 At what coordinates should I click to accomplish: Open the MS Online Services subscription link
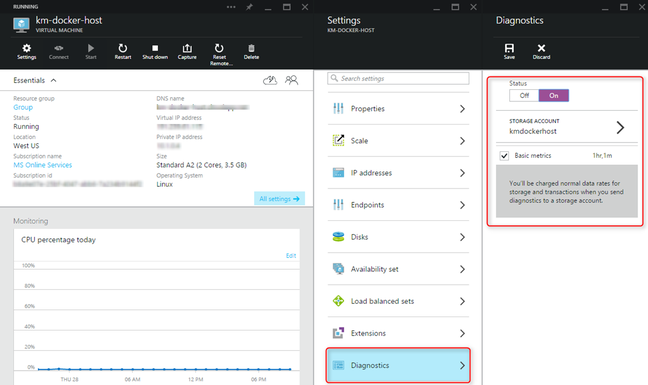(43, 165)
